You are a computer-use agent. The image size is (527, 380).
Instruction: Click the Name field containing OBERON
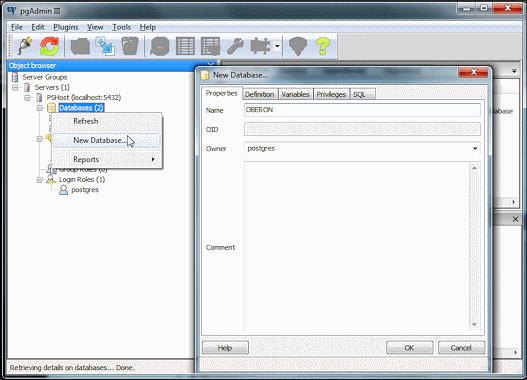click(362, 110)
